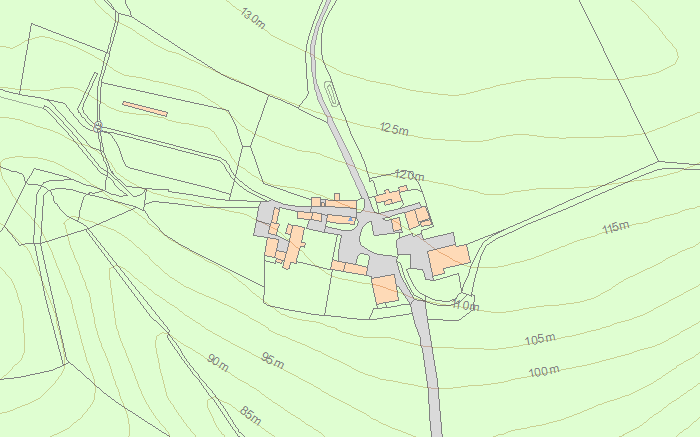Click the 125m contour label

(395, 129)
